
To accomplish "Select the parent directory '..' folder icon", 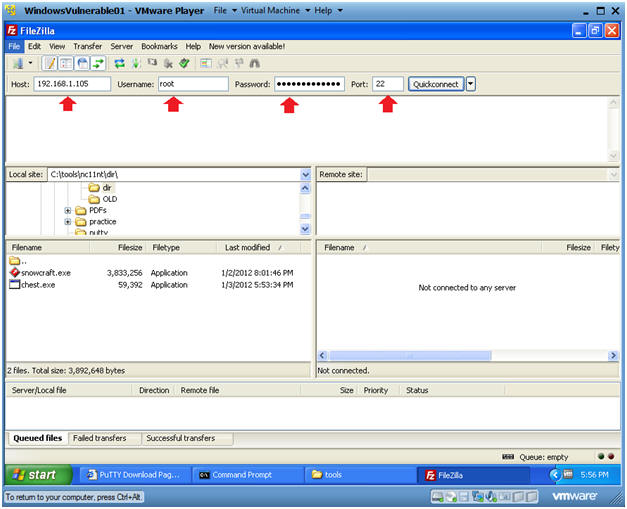I will click(x=15, y=261).
